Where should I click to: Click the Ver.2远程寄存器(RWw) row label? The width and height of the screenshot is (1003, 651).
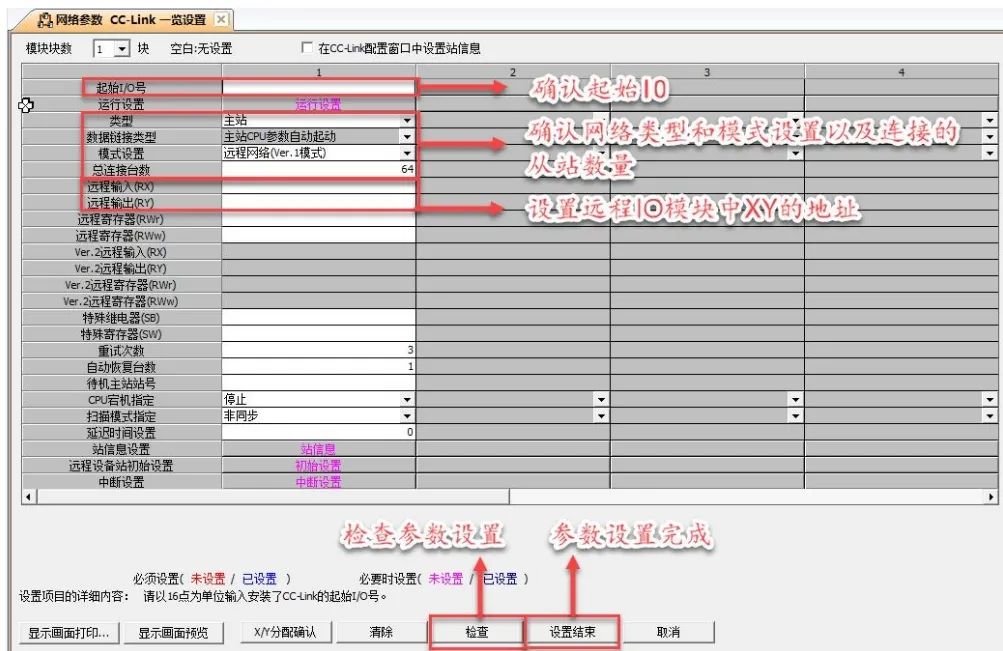pyautogui.click(x=120, y=301)
